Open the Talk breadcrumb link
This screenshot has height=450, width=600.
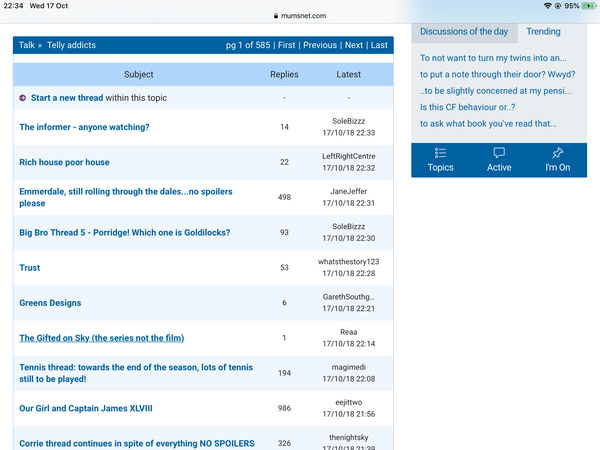click(x=27, y=45)
